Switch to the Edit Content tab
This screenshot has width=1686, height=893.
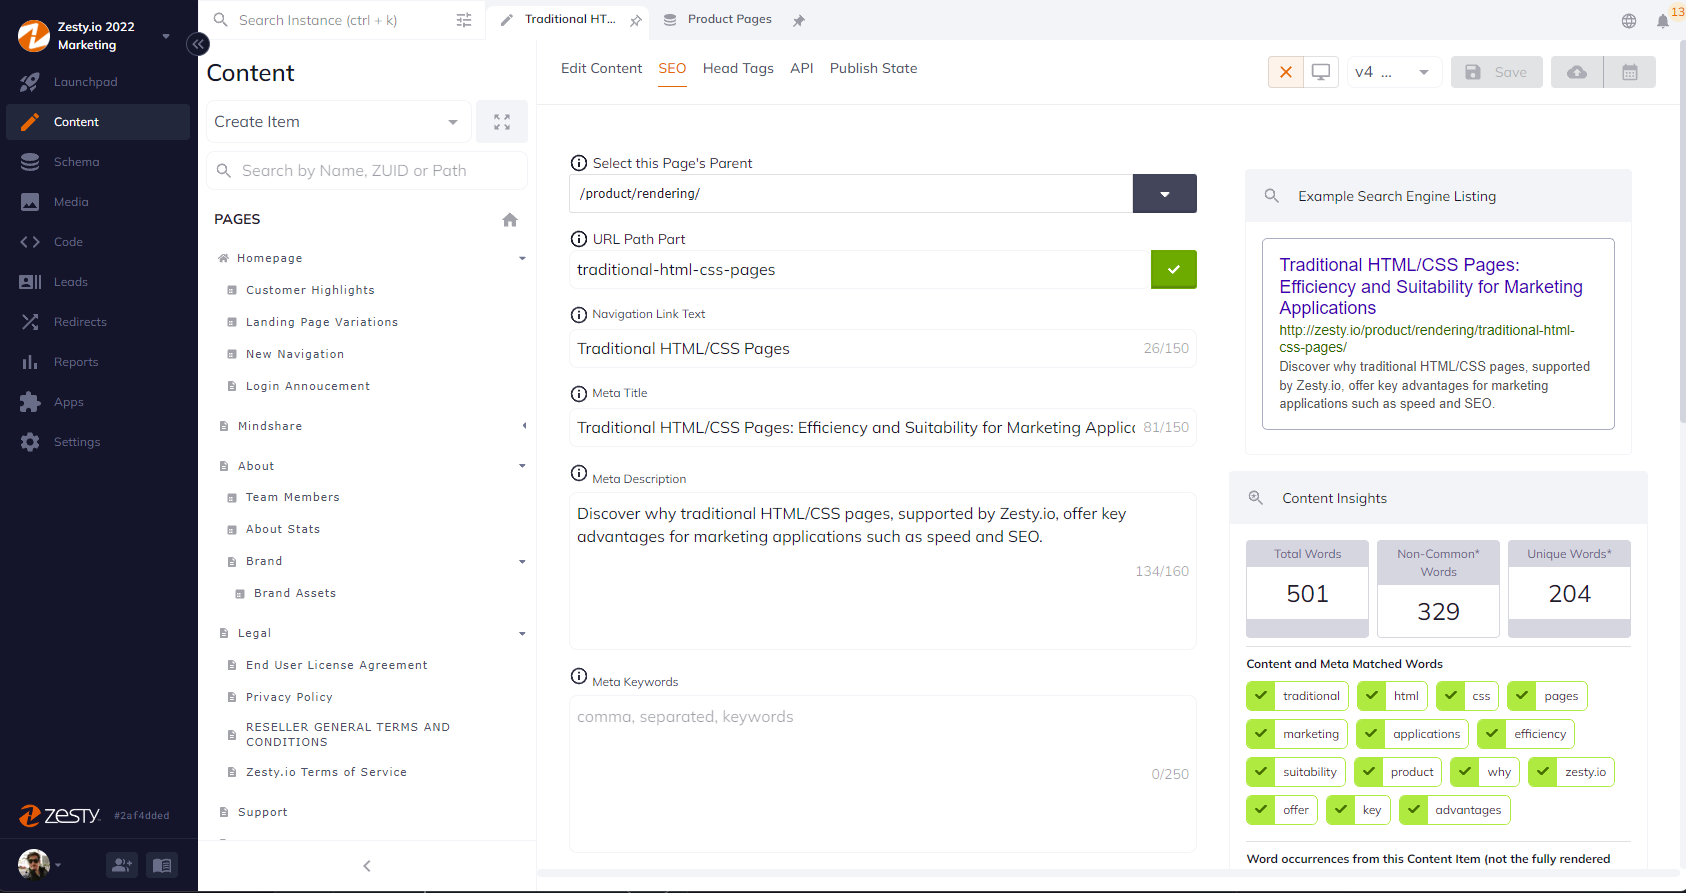(x=601, y=68)
